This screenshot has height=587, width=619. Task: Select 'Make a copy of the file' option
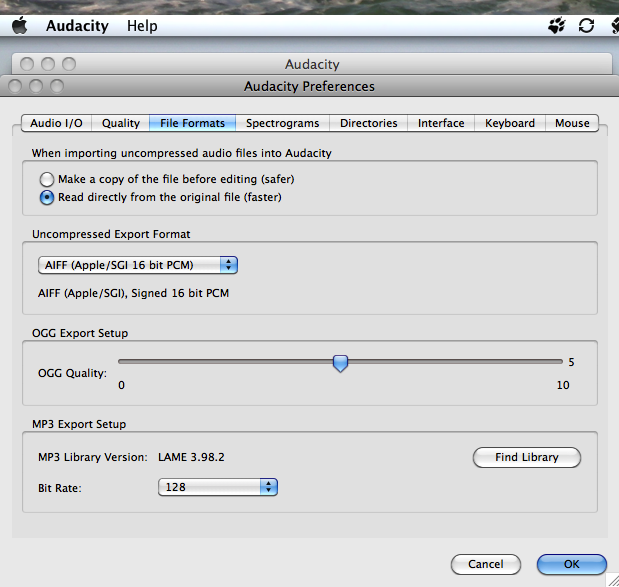(x=47, y=179)
